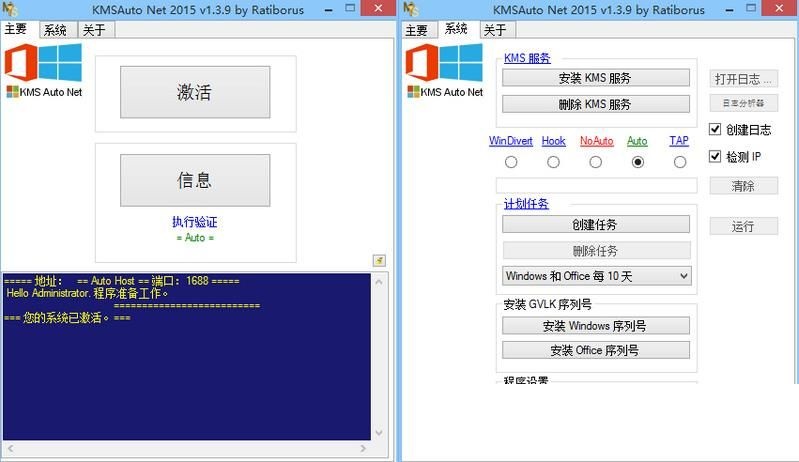Screen dimensions: 799x462
Task: Click the 创建任务 button
Action: pyautogui.click(x=596, y=224)
